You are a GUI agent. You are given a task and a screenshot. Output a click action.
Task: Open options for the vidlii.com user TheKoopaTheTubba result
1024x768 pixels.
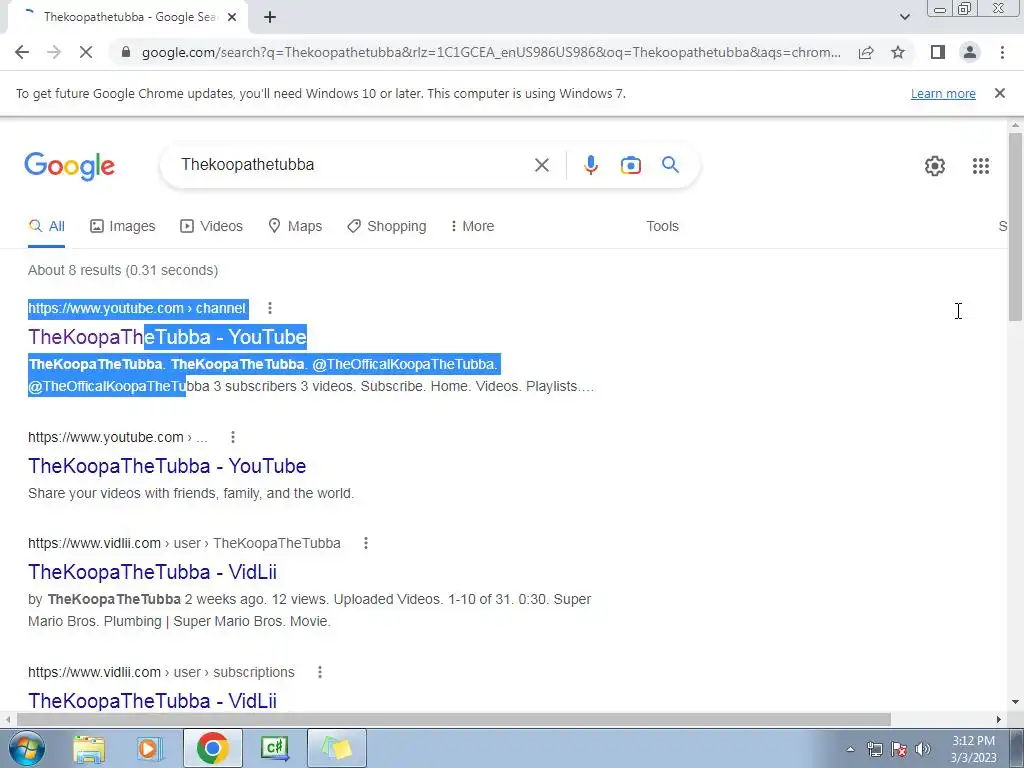pos(366,543)
